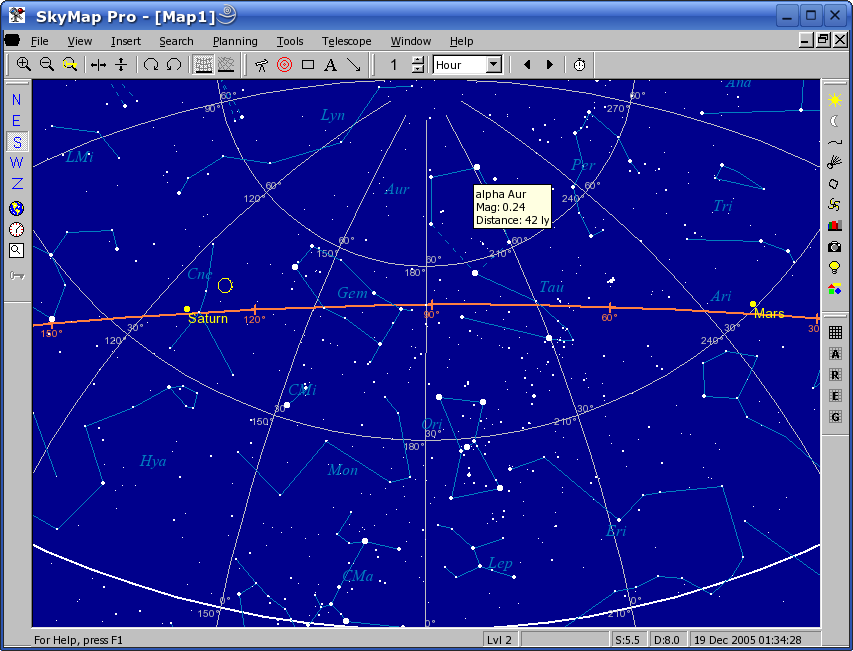Toggle Sun display icon
Viewport: 853px width, 651px height.
tap(835, 100)
